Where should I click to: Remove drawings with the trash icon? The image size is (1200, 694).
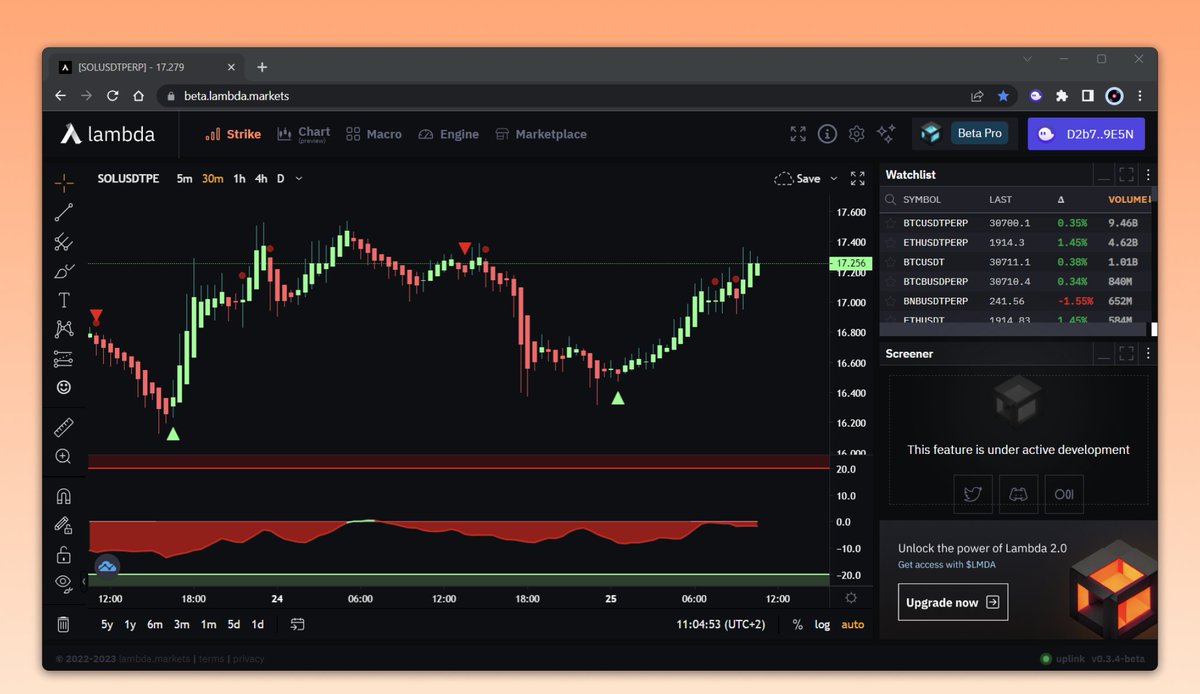click(x=64, y=624)
